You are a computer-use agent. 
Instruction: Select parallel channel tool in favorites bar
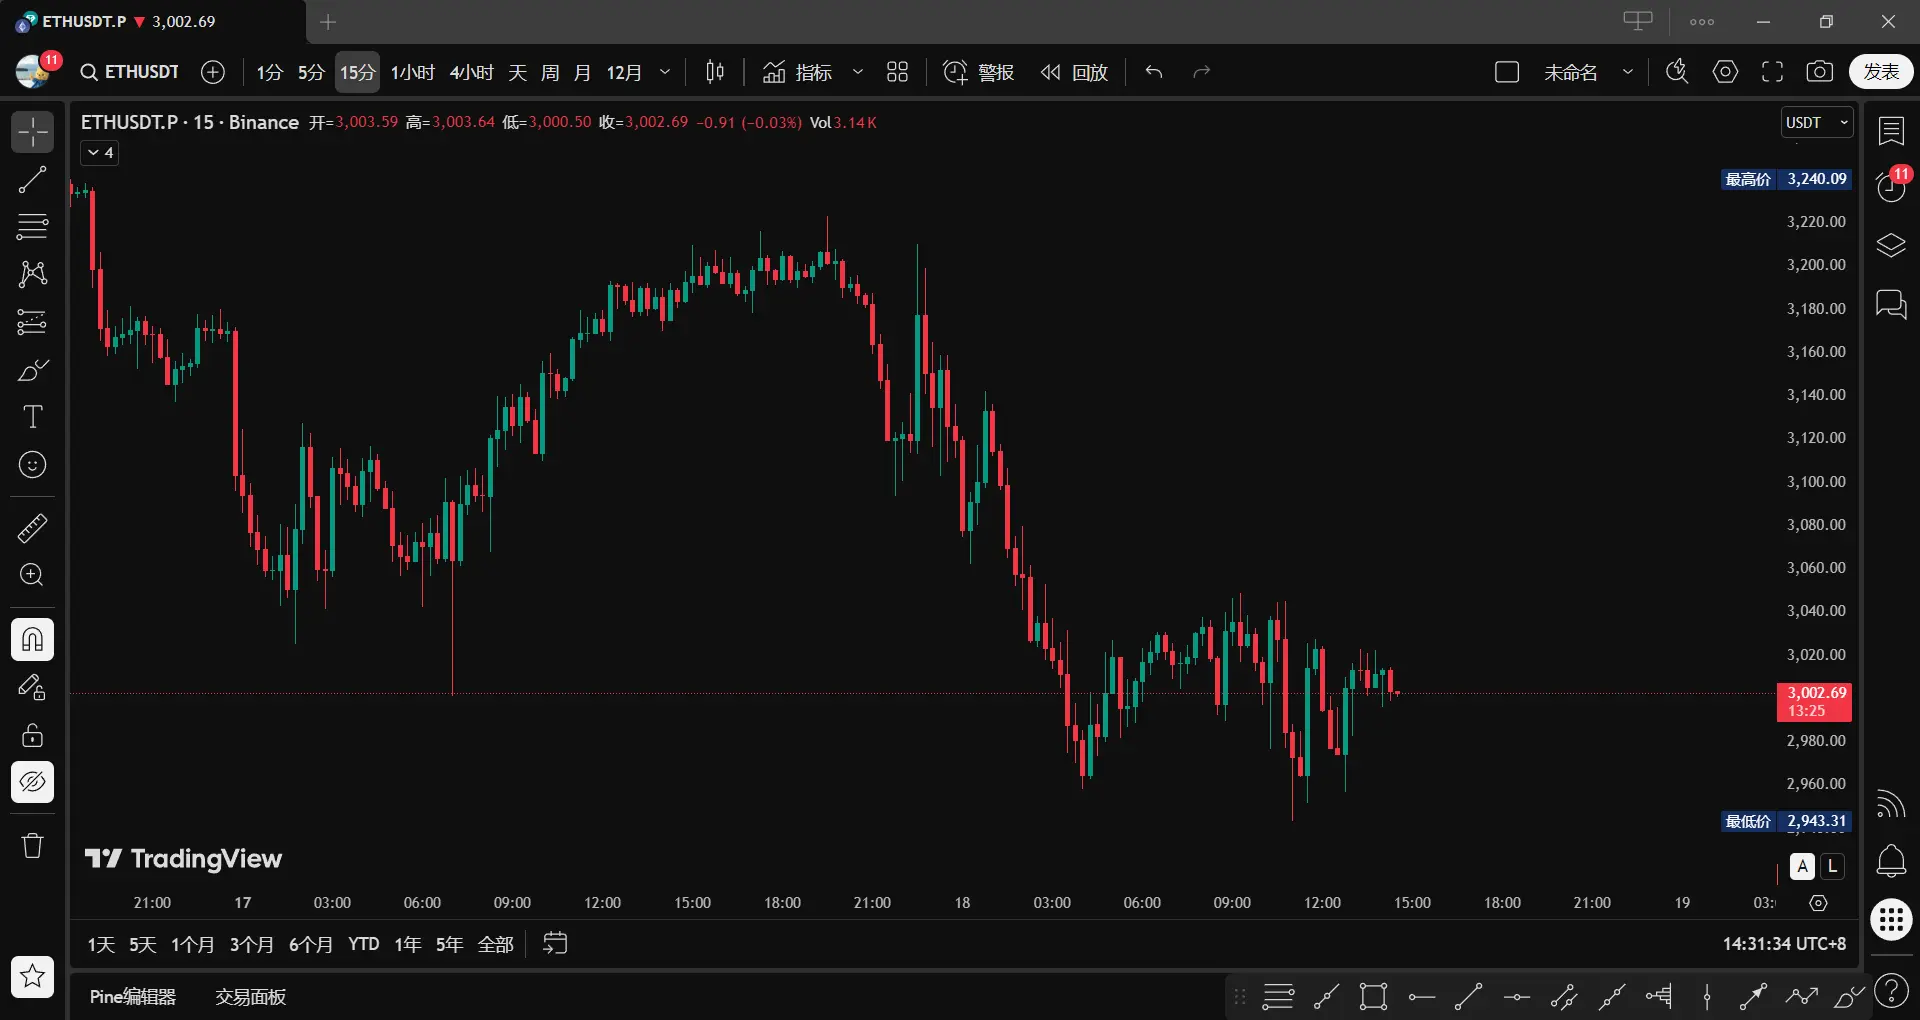tap(1564, 996)
